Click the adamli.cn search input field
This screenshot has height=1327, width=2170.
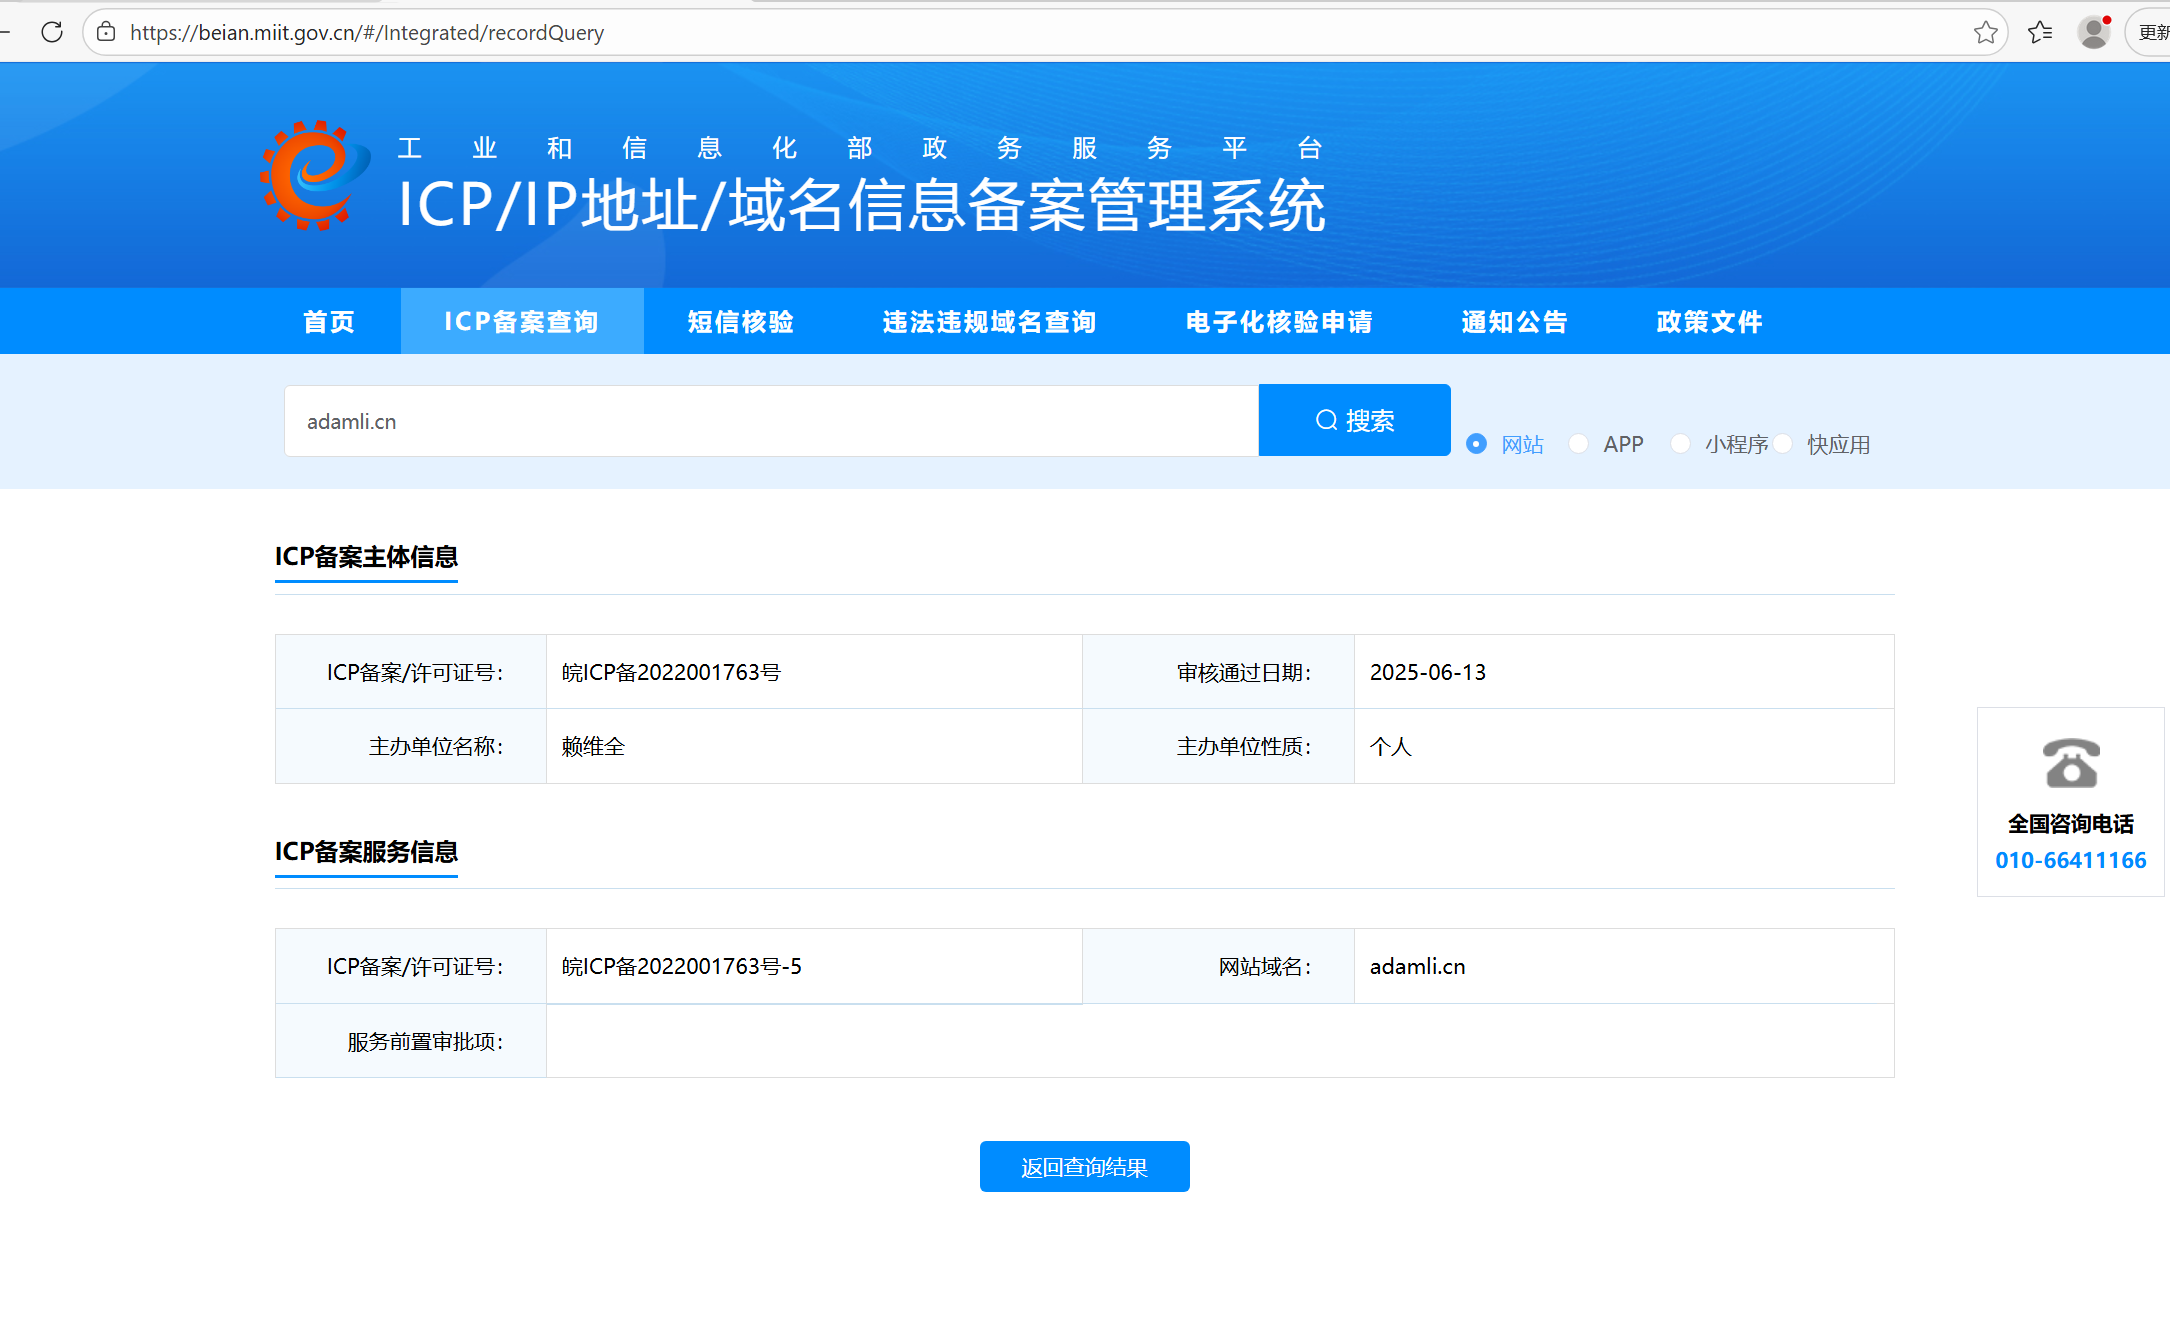pyautogui.click(x=770, y=421)
